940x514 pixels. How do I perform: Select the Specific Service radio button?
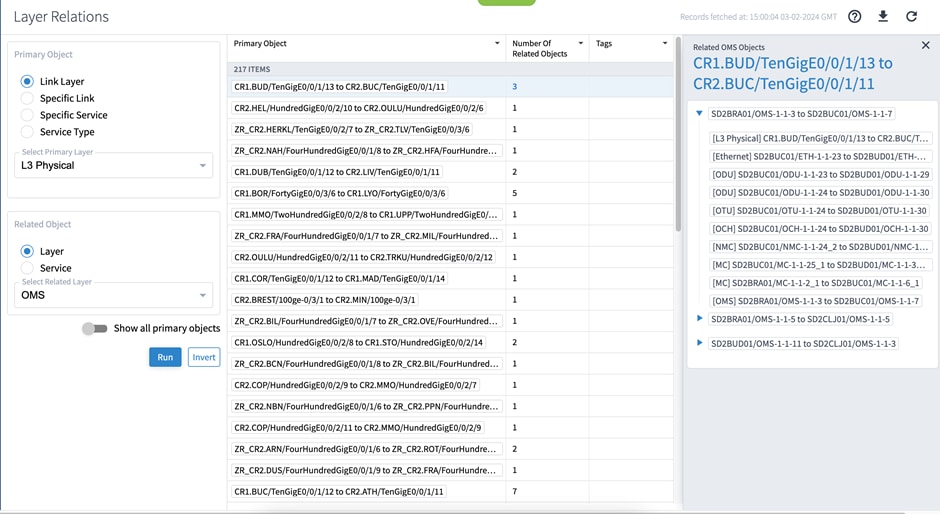pos(27,115)
